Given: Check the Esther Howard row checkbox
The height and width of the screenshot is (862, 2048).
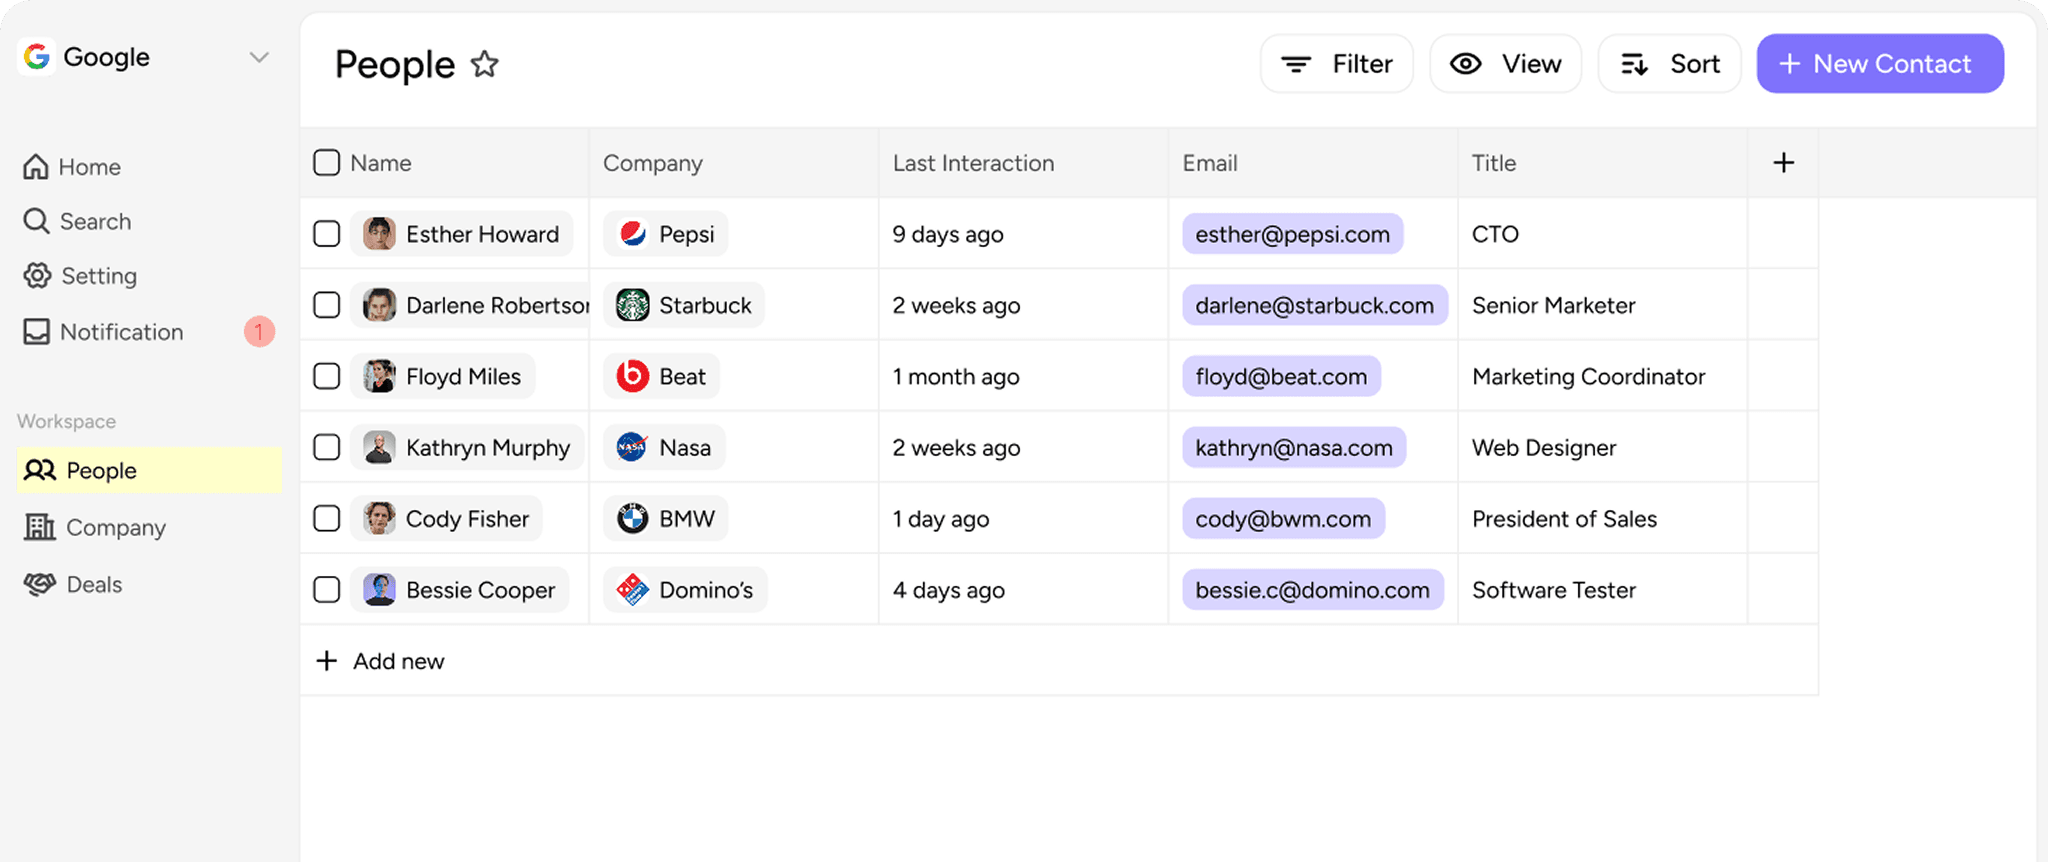Looking at the screenshot, I should pos(327,234).
